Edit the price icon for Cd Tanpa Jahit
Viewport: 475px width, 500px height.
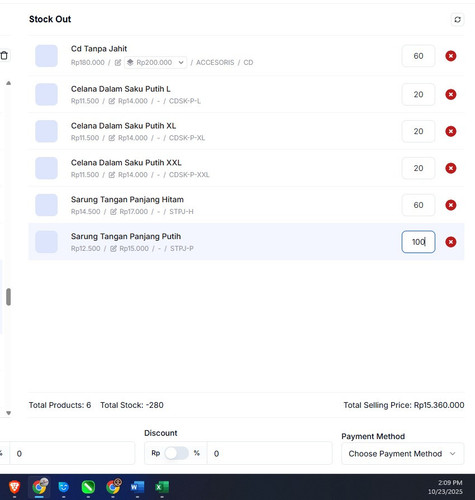click(x=118, y=63)
